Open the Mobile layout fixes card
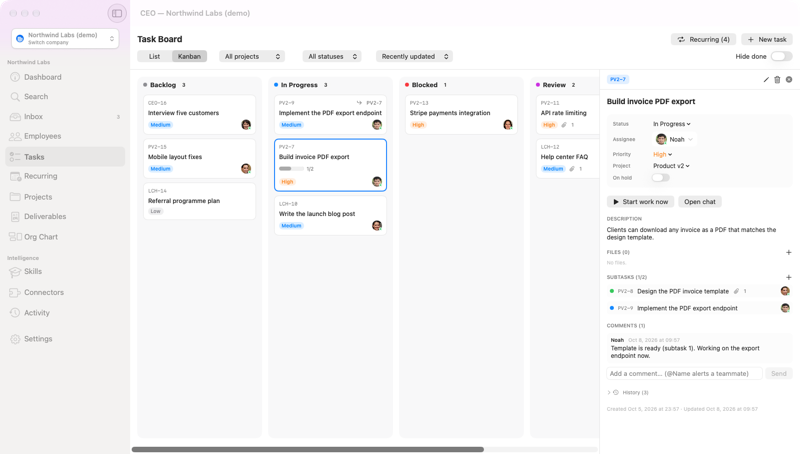The image size is (800, 454). [199, 159]
